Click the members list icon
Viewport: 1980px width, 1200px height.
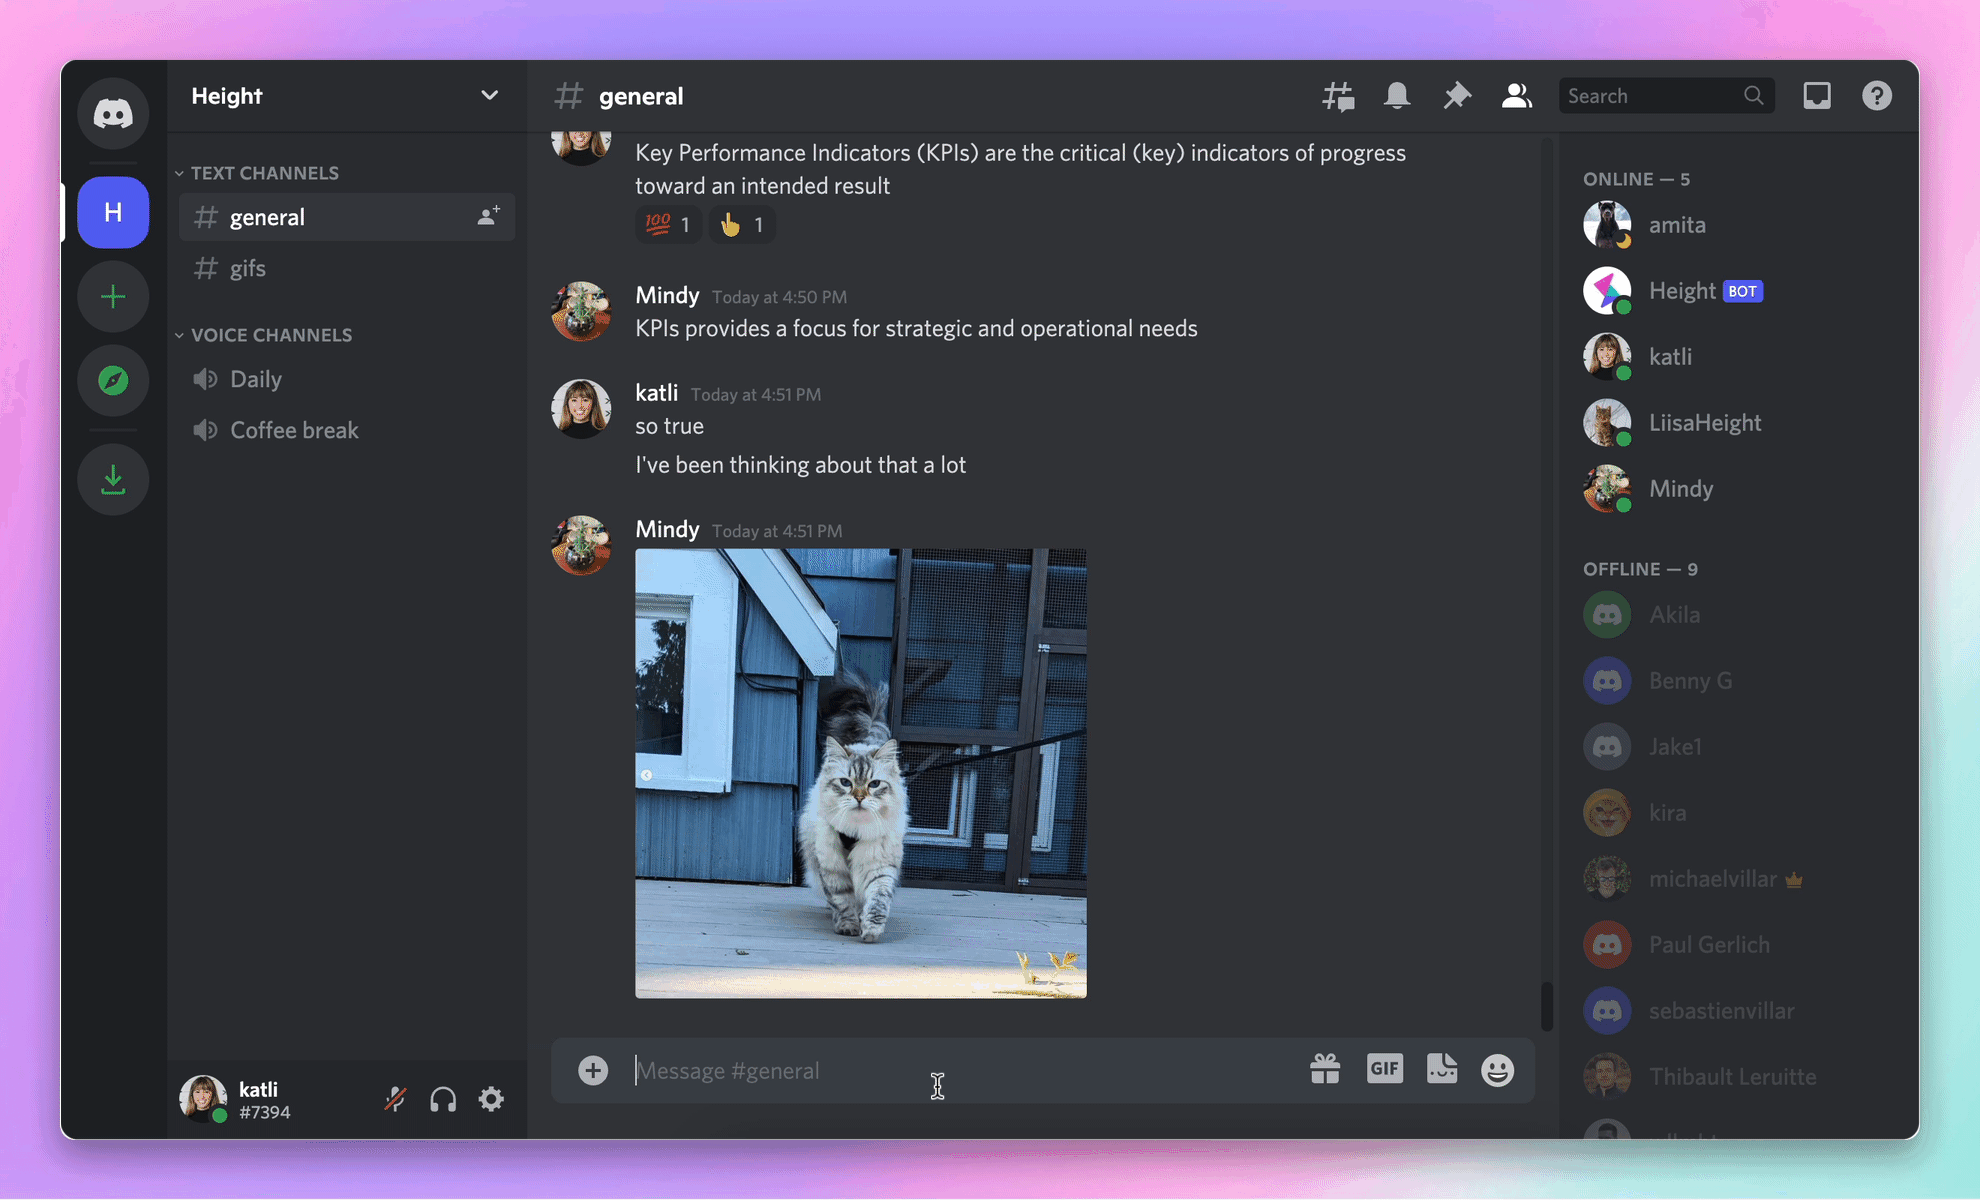click(1516, 95)
